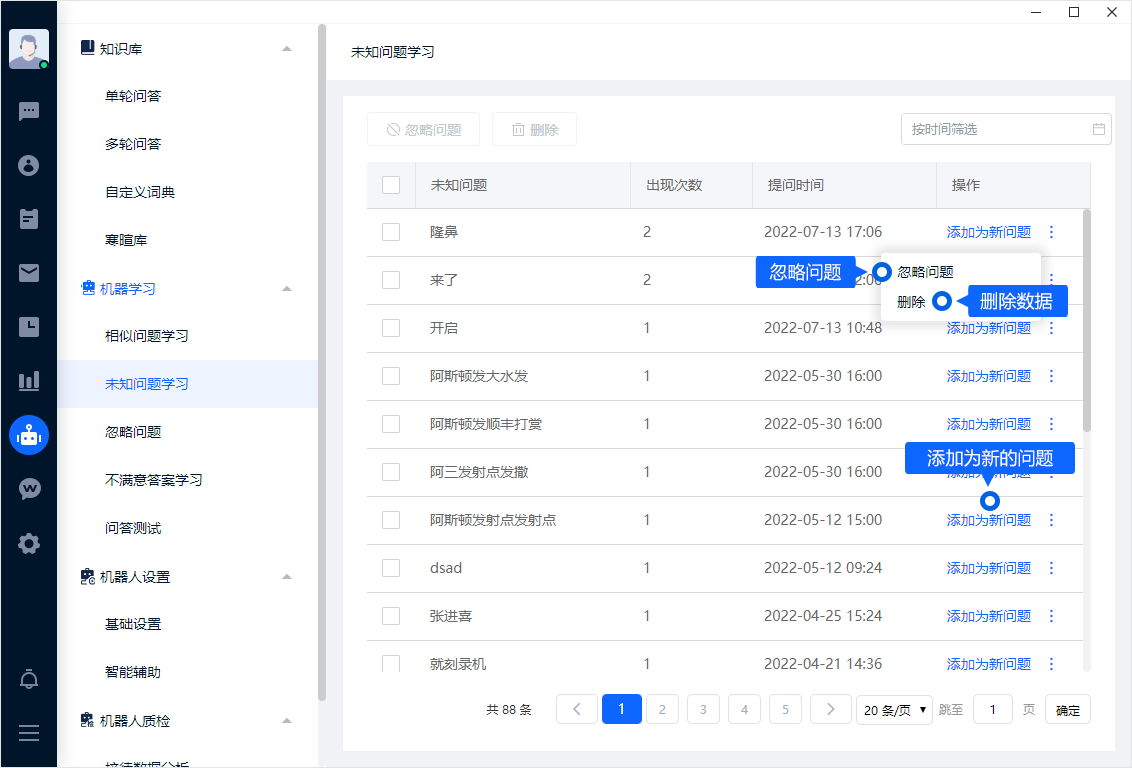1132x768 pixels.
Task: Click the notification bell icon
Action: 29,679
